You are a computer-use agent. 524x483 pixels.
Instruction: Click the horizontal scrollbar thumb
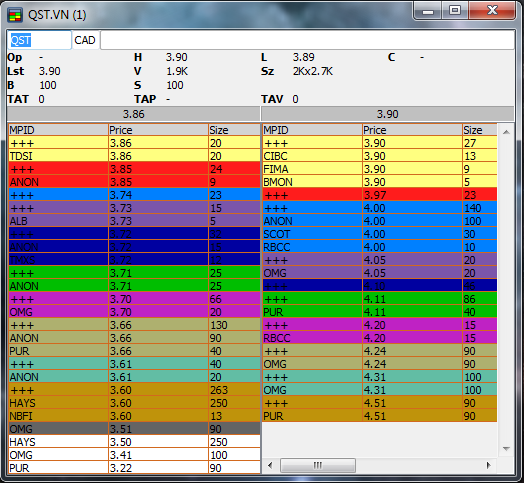pos(317,465)
